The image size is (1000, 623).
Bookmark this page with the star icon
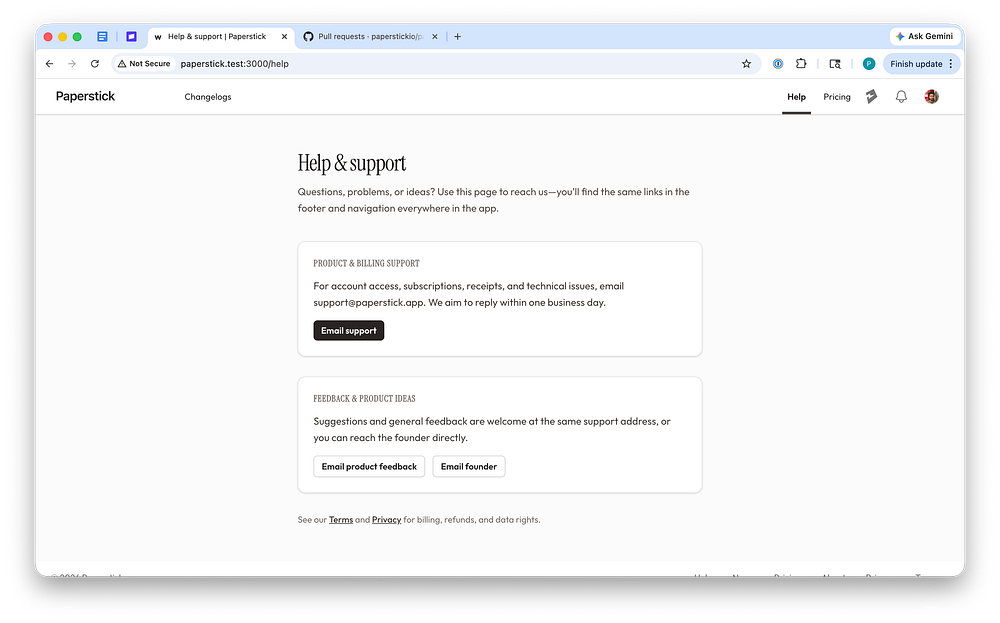tap(746, 64)
